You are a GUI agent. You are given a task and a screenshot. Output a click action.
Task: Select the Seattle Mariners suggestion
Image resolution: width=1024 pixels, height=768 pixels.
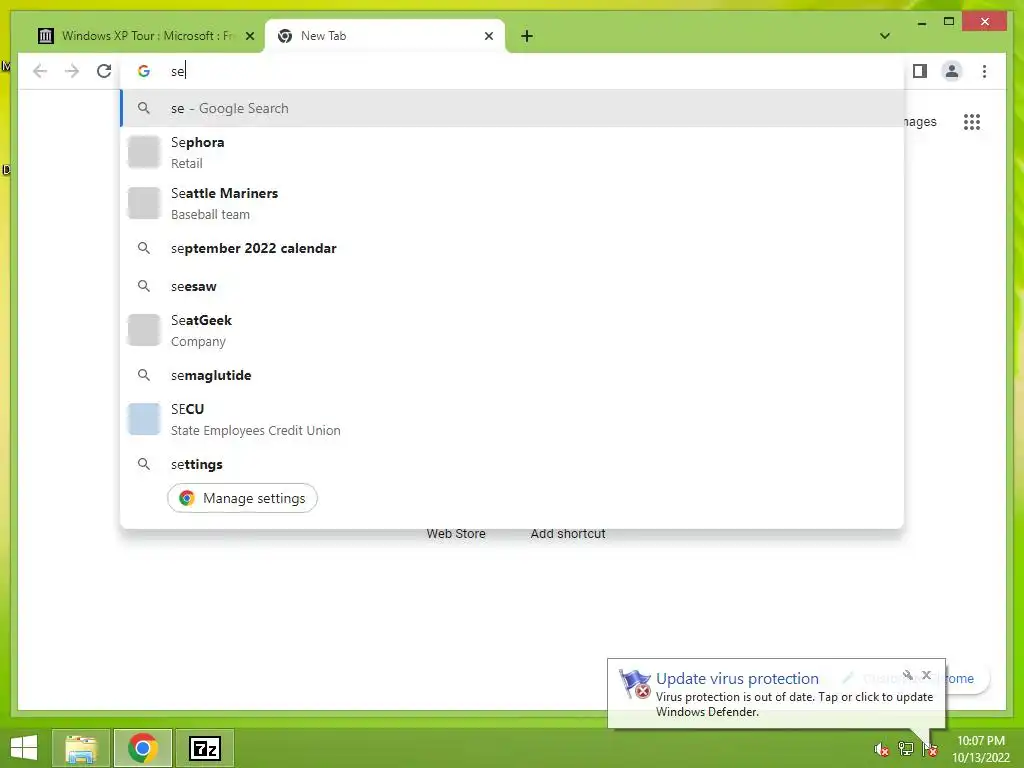[513, 203]
